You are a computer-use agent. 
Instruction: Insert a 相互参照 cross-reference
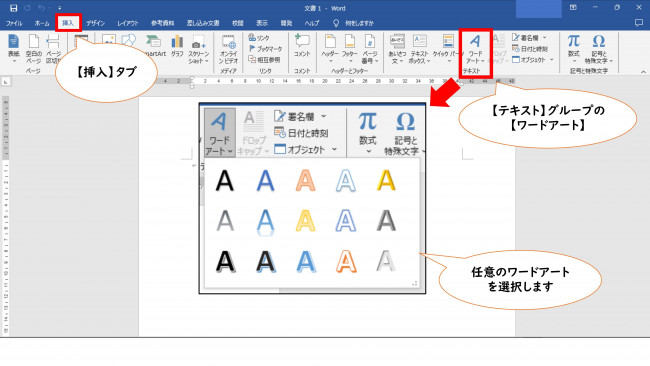click(x=264, y=60)
